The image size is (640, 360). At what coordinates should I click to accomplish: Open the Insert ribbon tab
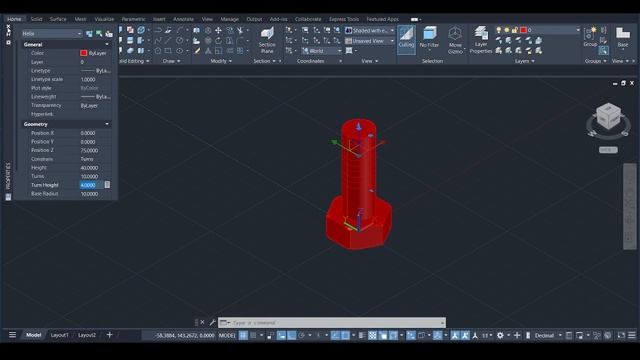[159, 19]
